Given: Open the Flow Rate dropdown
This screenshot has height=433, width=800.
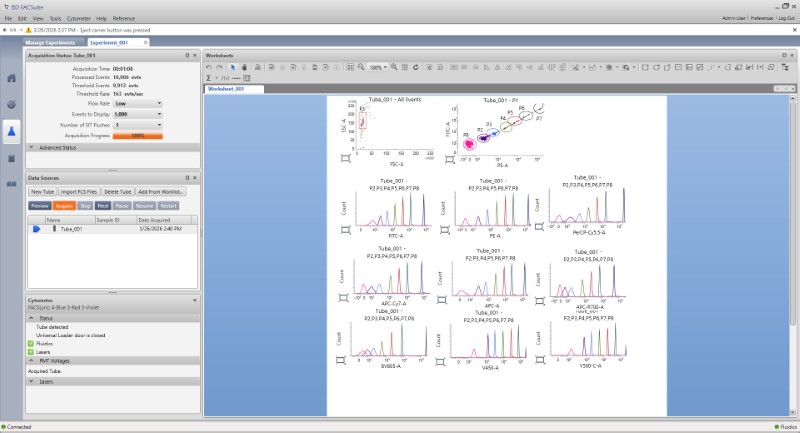Looking at the screenshot, I should point(138,104).
